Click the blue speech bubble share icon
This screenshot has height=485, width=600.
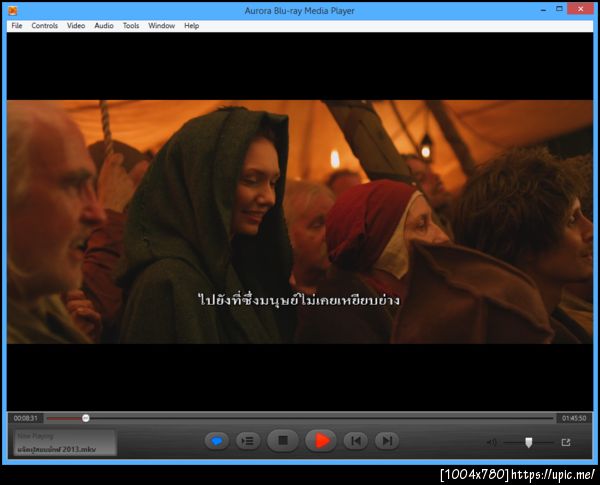(217, 441)
